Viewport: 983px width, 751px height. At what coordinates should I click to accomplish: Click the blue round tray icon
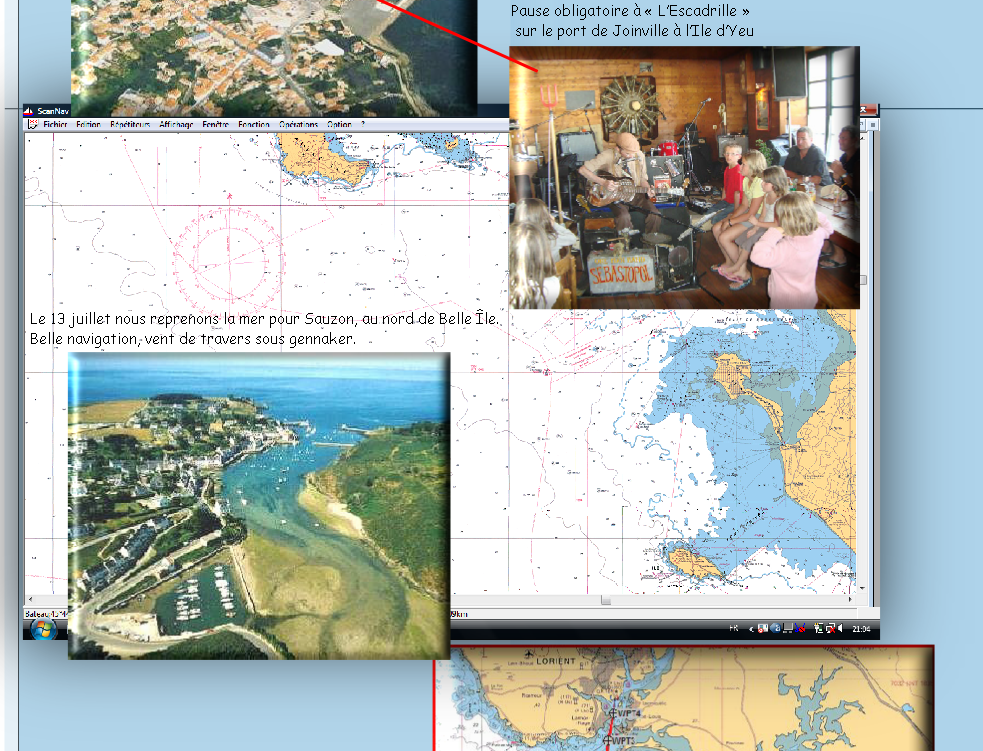coord(775,628)
